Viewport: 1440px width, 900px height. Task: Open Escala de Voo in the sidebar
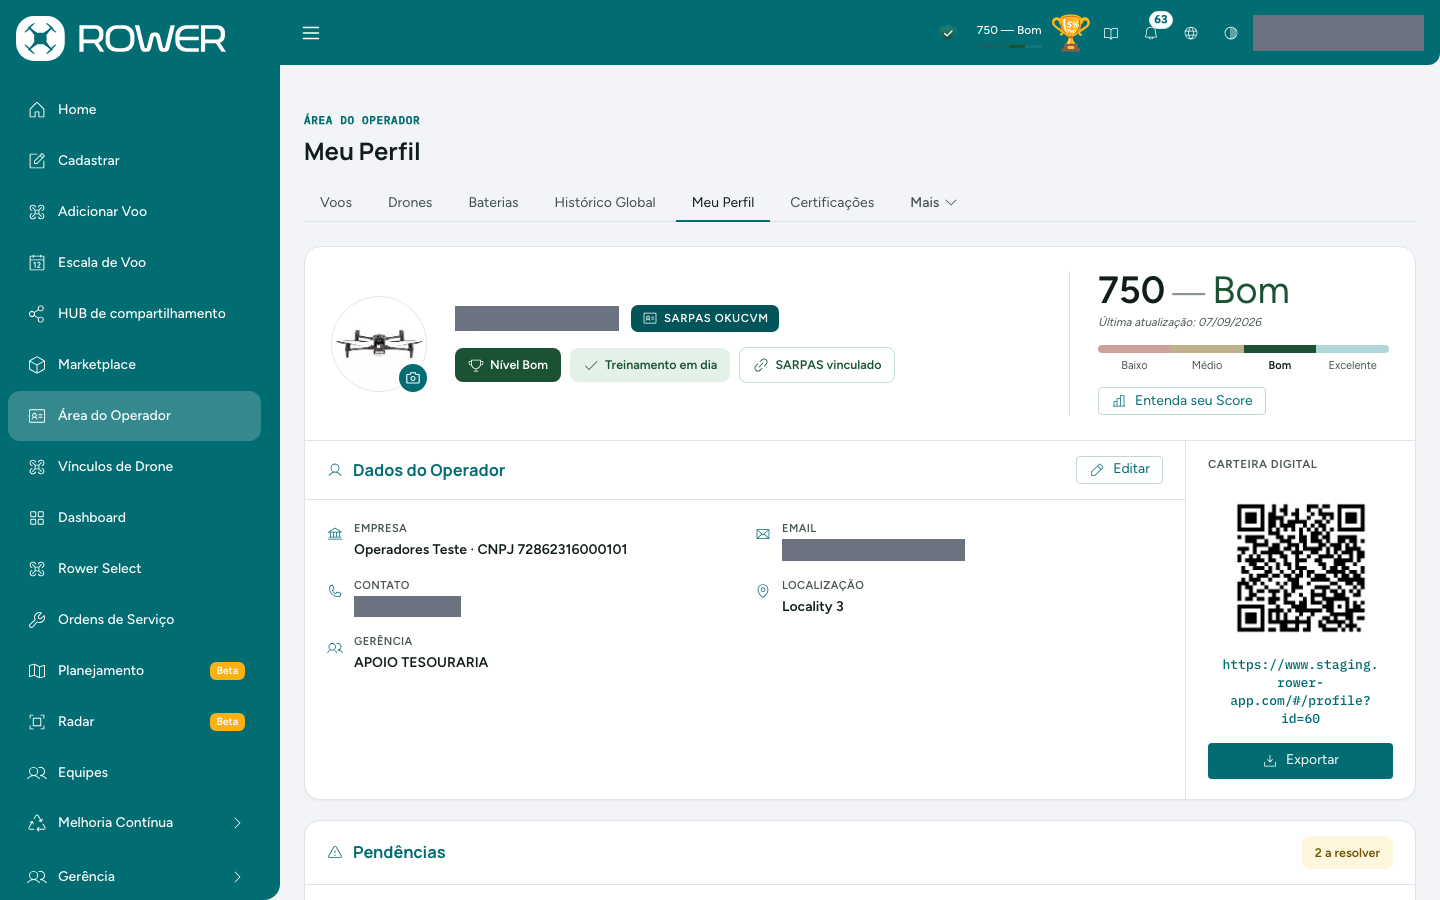pos(134,263)
